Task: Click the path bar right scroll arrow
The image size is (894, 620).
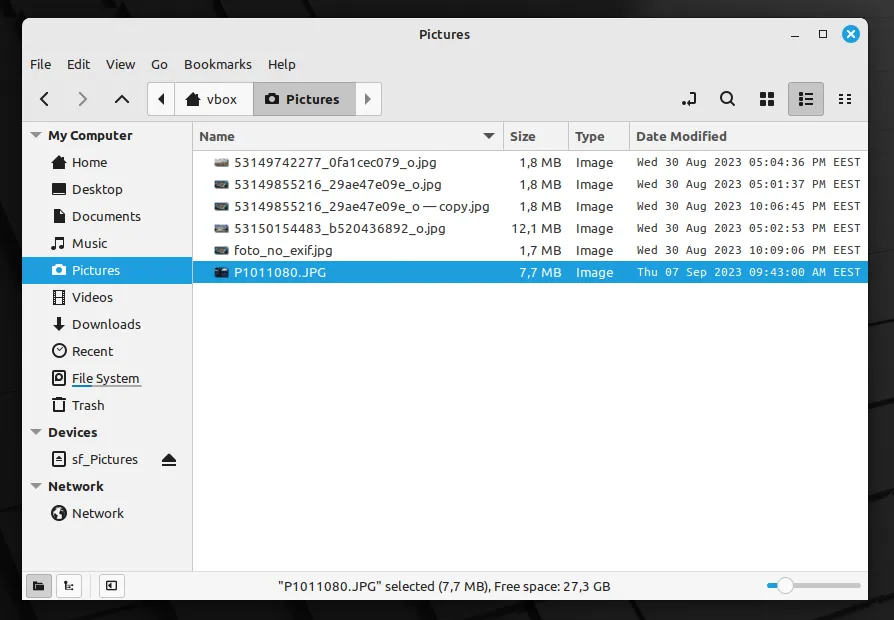Action: tap(368, 99)
